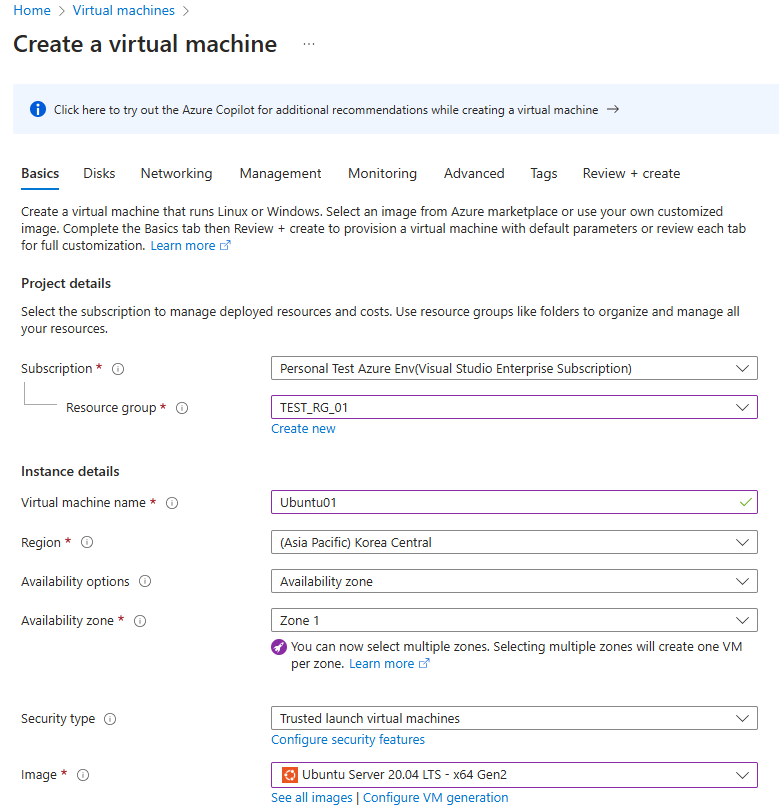The width and height of the screenshot is (779, 809).
Task: Open the Availability options dropdown
Action: point(514,581)
